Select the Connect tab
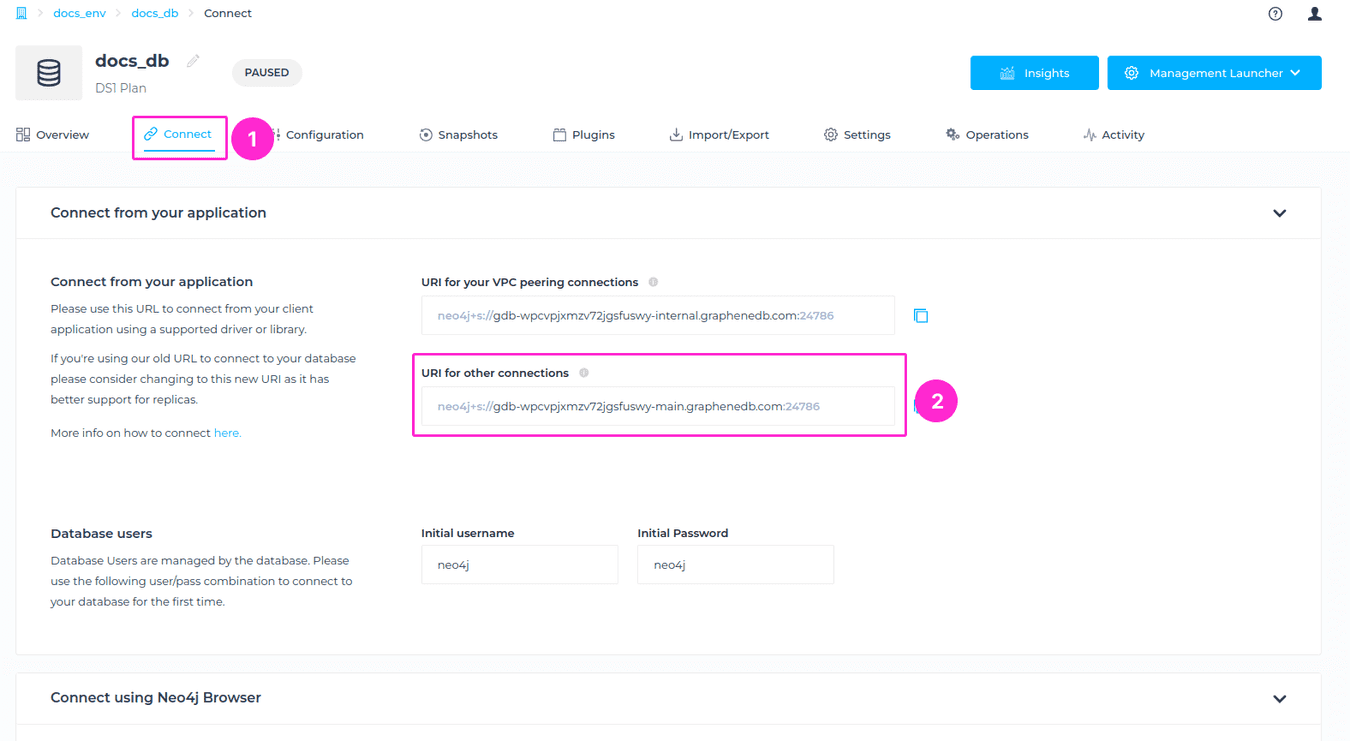The height and width of the screenshot is (741, 1350). tap(178, 134)
